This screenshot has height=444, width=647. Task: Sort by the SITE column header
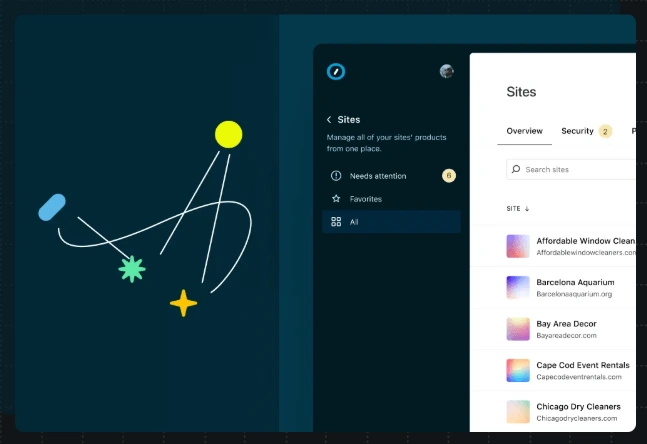click(514, 209)
